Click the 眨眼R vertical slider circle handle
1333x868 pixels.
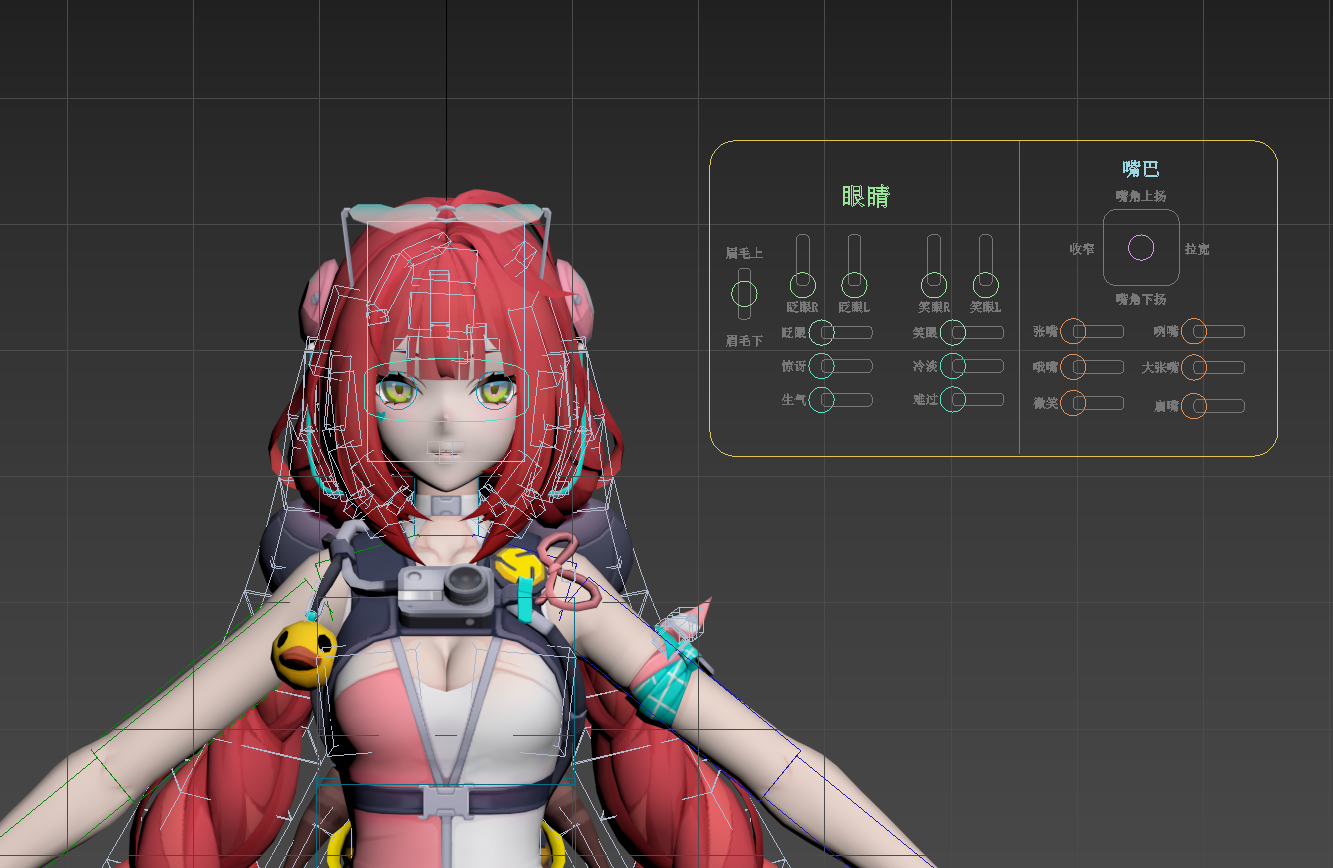coord(802,286)
